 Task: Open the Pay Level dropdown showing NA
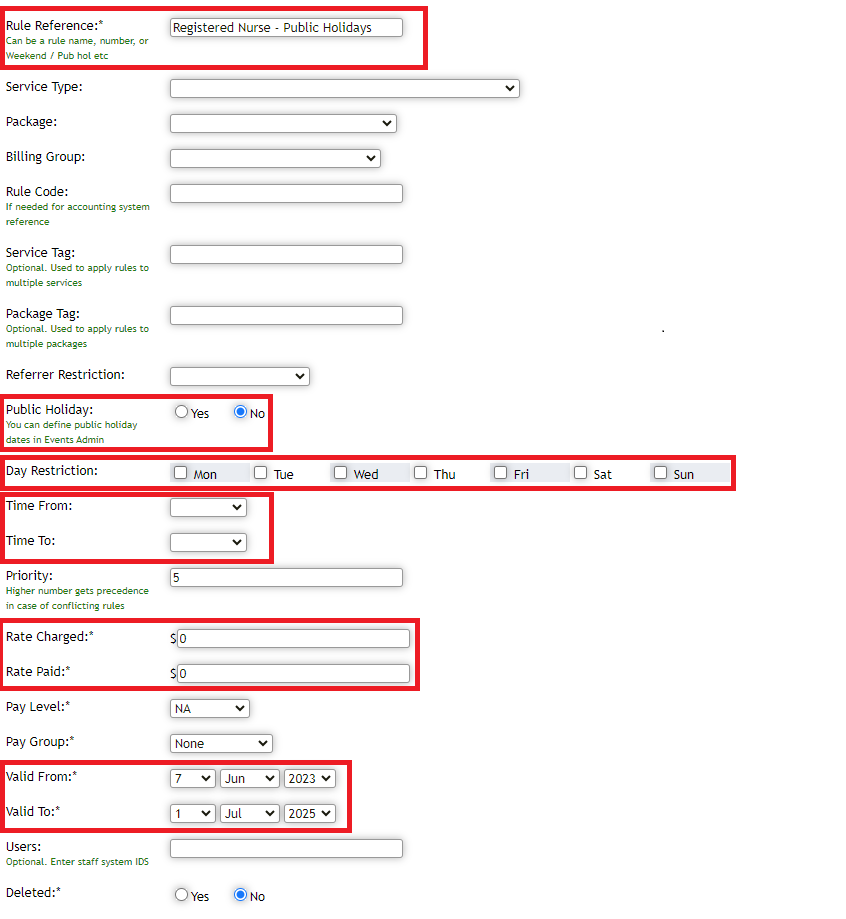point(209,708)
